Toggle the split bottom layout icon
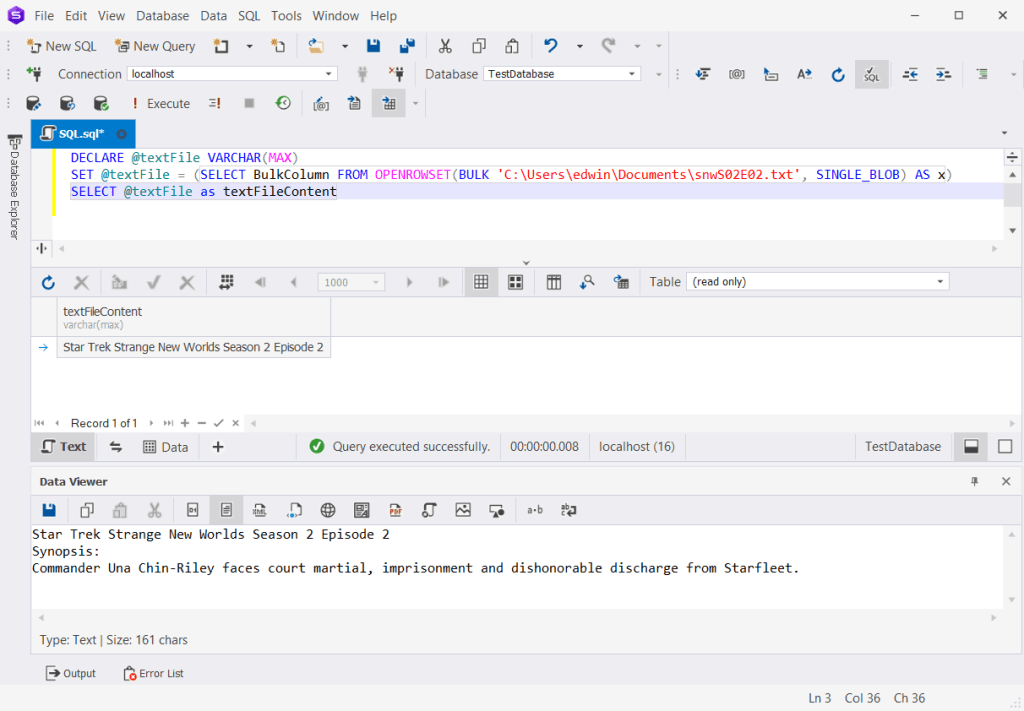1024x711 pixels. (971, 447)
